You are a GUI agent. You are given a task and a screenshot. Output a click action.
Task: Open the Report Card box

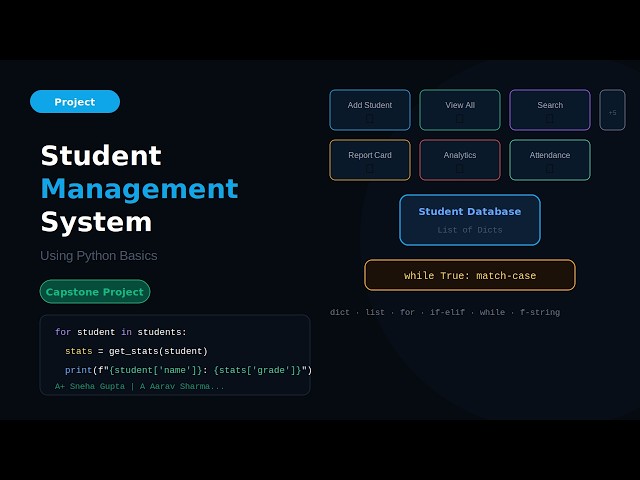point(370,160)
